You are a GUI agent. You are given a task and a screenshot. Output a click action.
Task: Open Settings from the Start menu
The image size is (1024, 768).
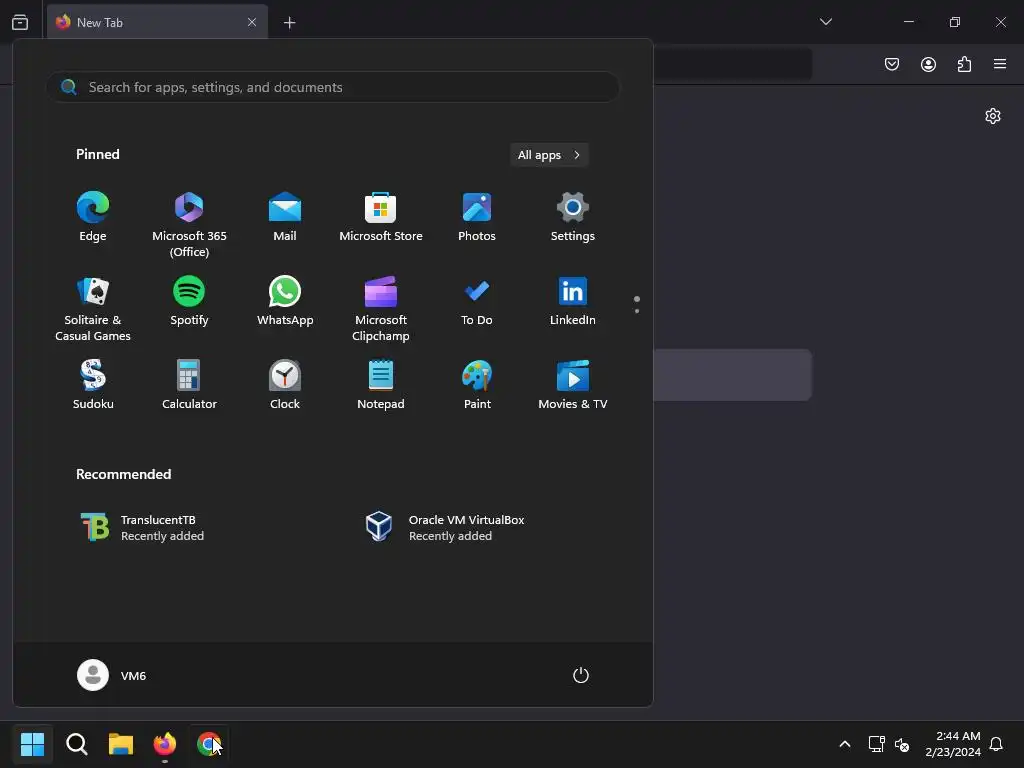(x=573, y=217)
